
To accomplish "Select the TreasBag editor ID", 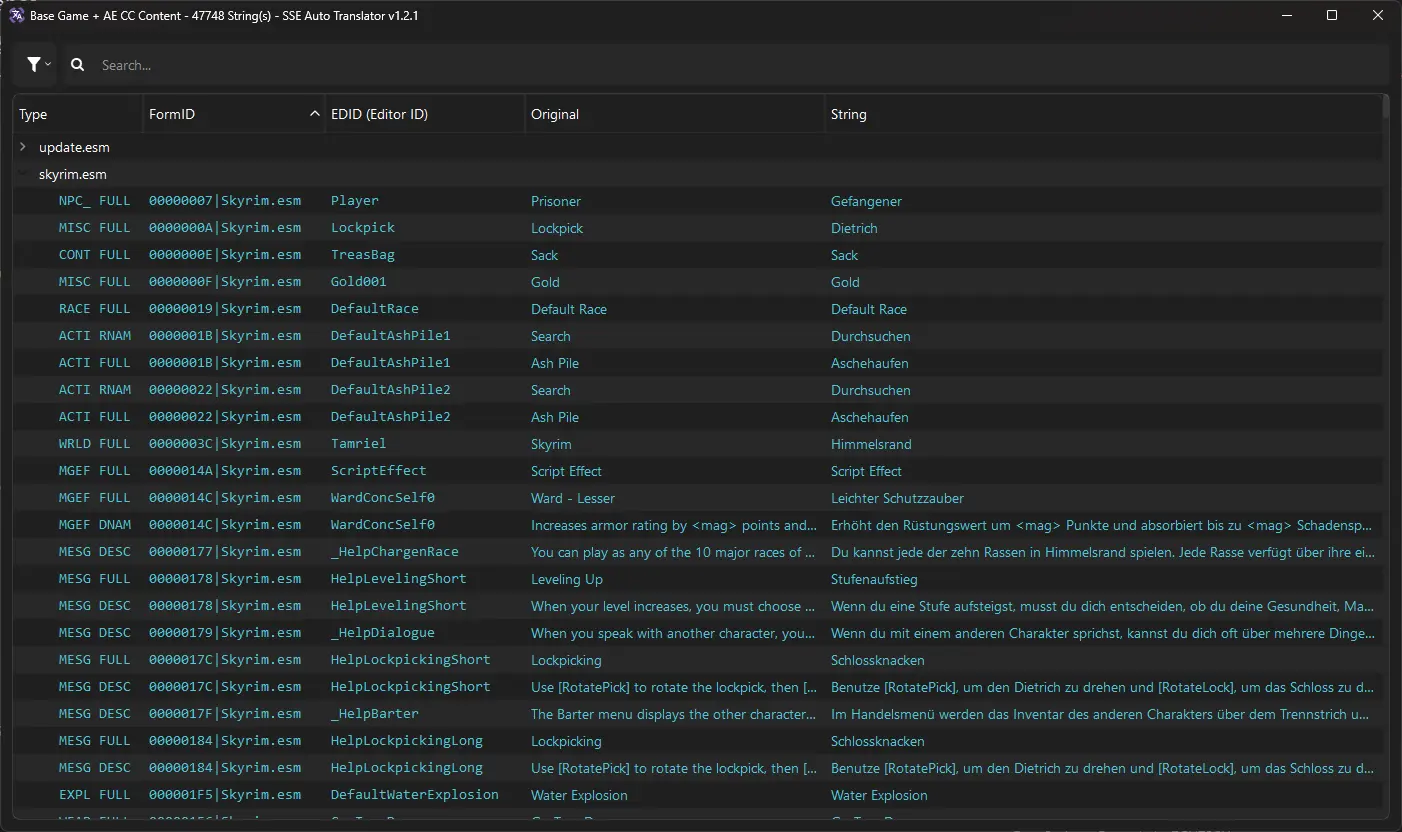I will [x=363, y=255].
